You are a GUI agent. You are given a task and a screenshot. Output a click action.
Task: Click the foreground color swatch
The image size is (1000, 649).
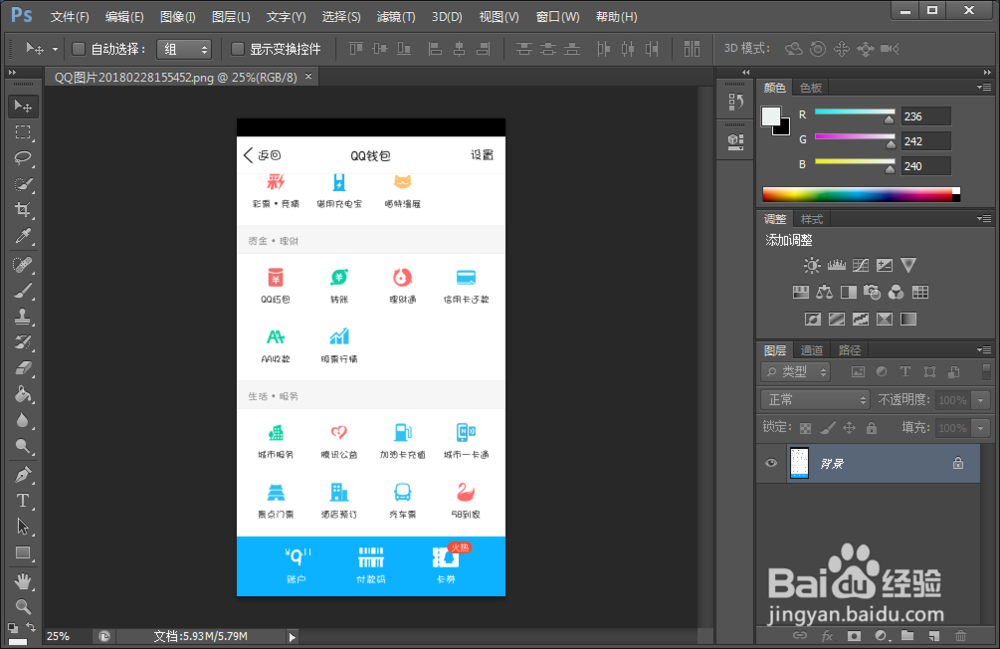770,116
